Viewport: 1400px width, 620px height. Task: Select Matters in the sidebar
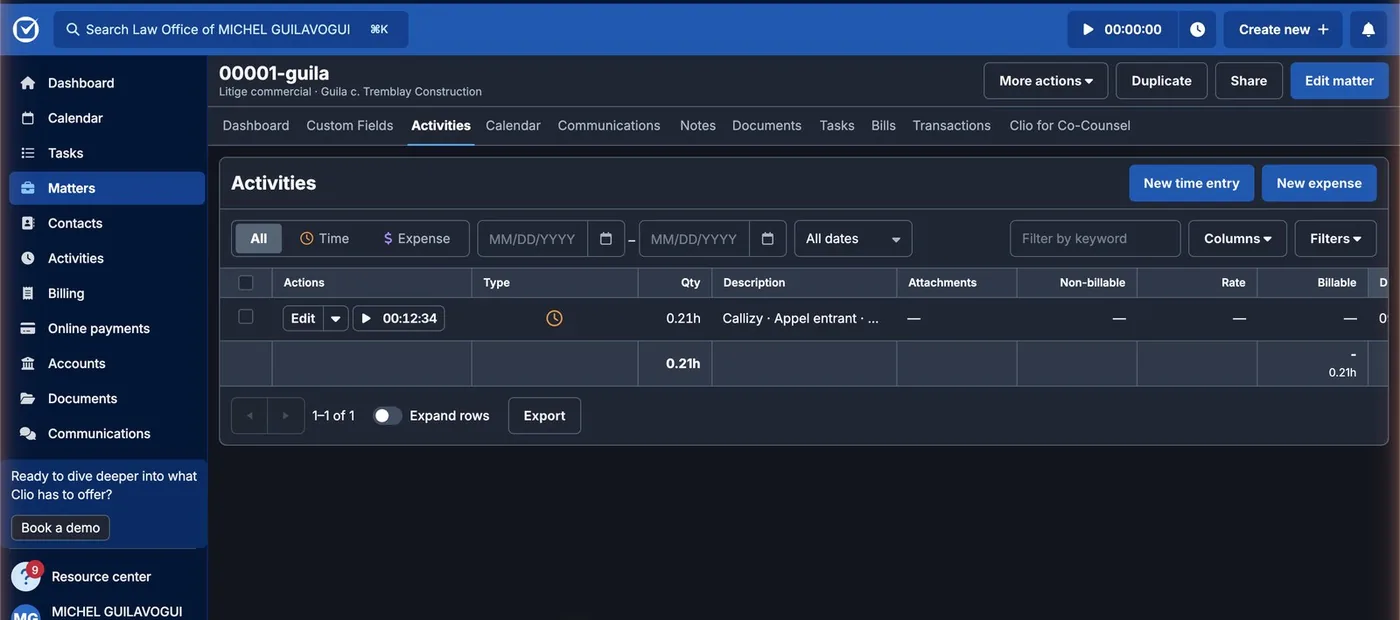pos(107,188)
